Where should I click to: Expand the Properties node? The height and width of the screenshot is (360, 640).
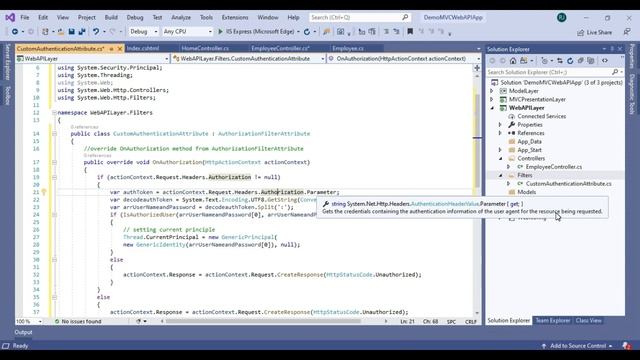click(x=500, y=124)
